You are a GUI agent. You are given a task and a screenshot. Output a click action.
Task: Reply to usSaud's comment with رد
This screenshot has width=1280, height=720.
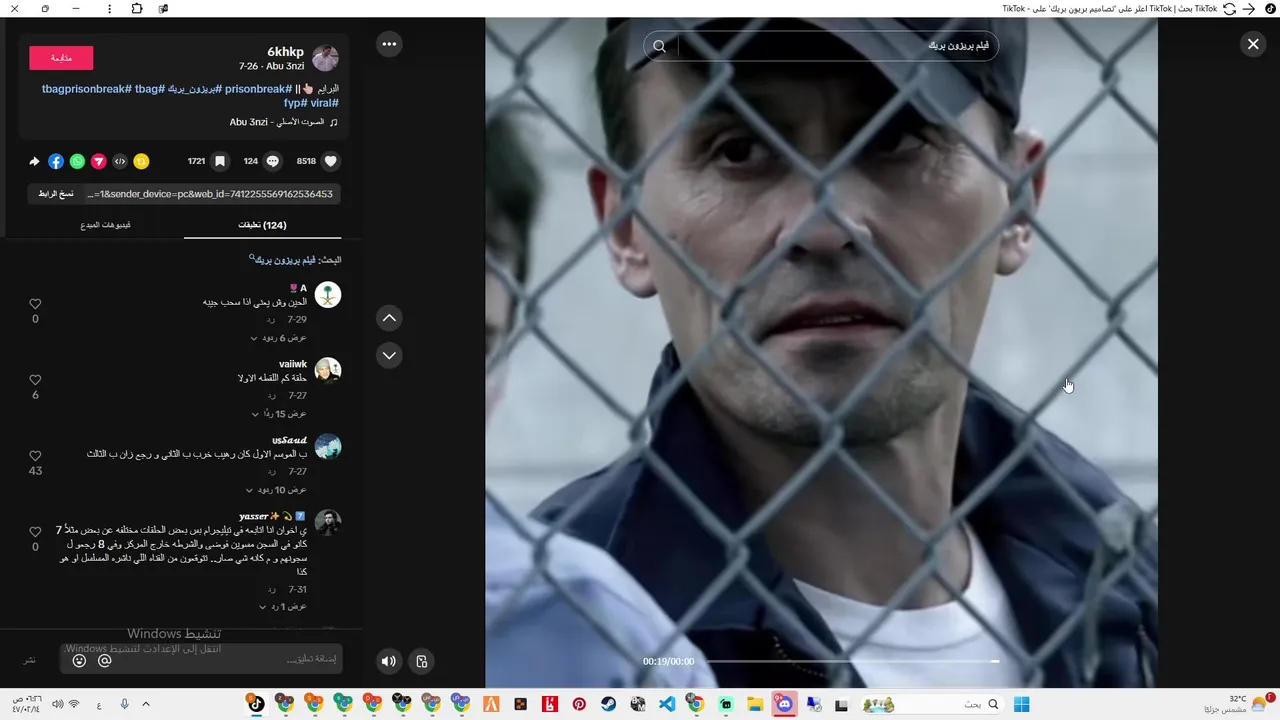271,472
